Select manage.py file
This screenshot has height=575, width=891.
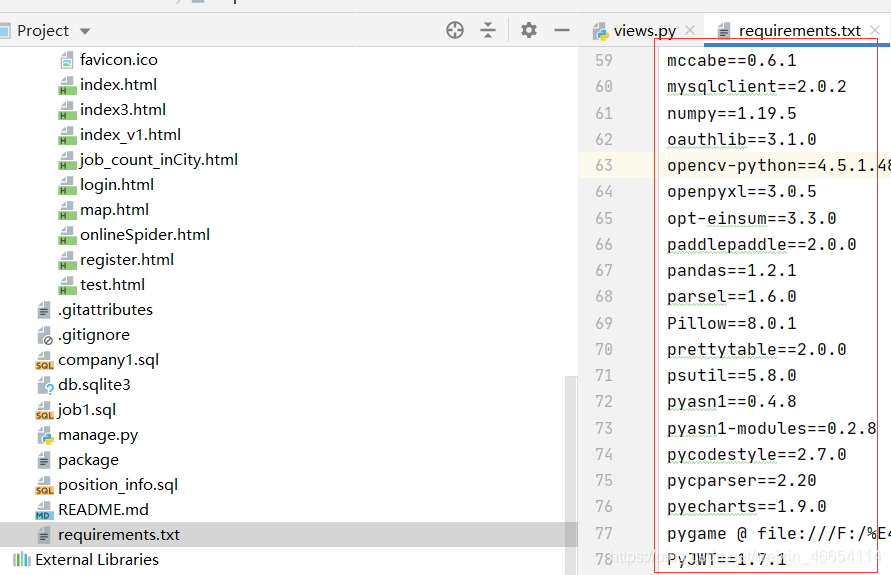coord(98,435)
